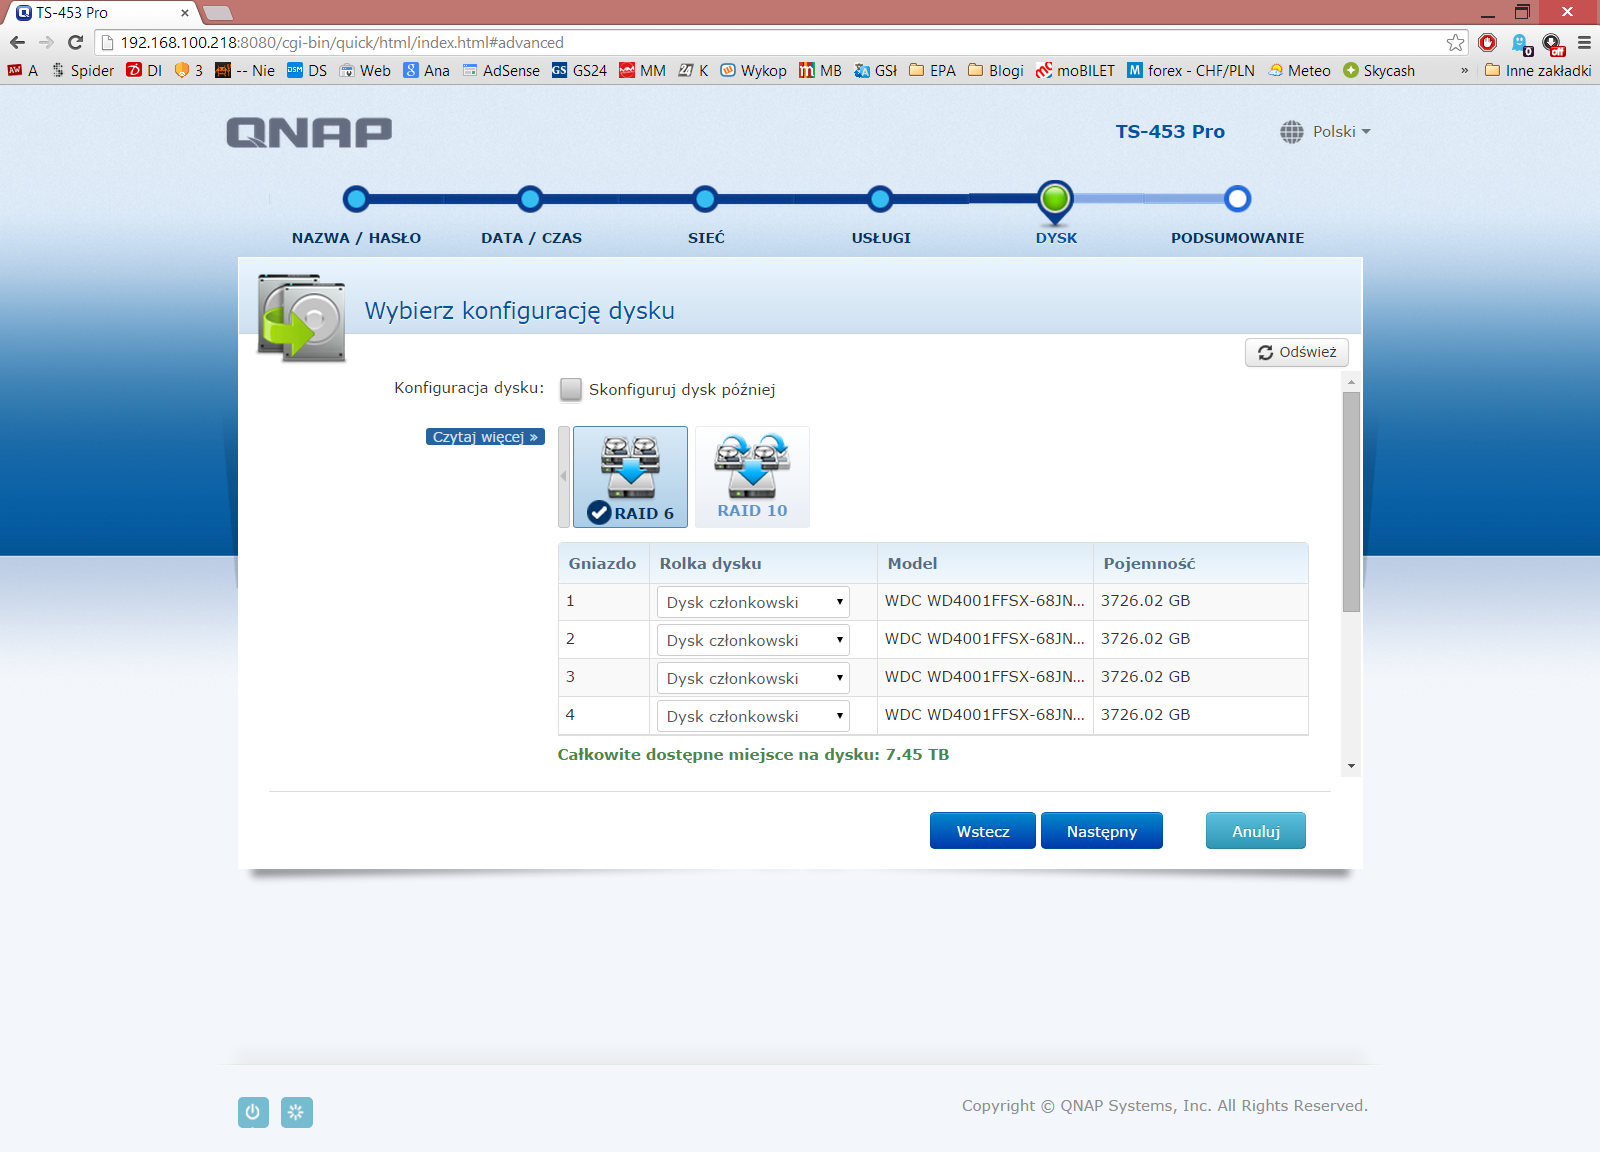Viewport: 1600px width, 1152px height.
Task: Go to the NAZWA / HASŁO step
Action: (356, 199)
